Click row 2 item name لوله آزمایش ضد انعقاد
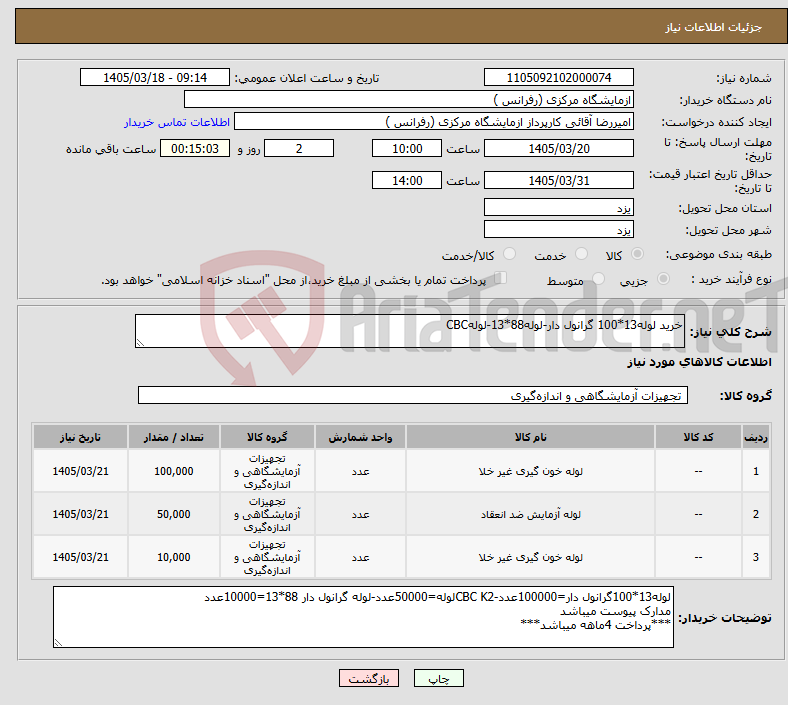 [530, 515]
